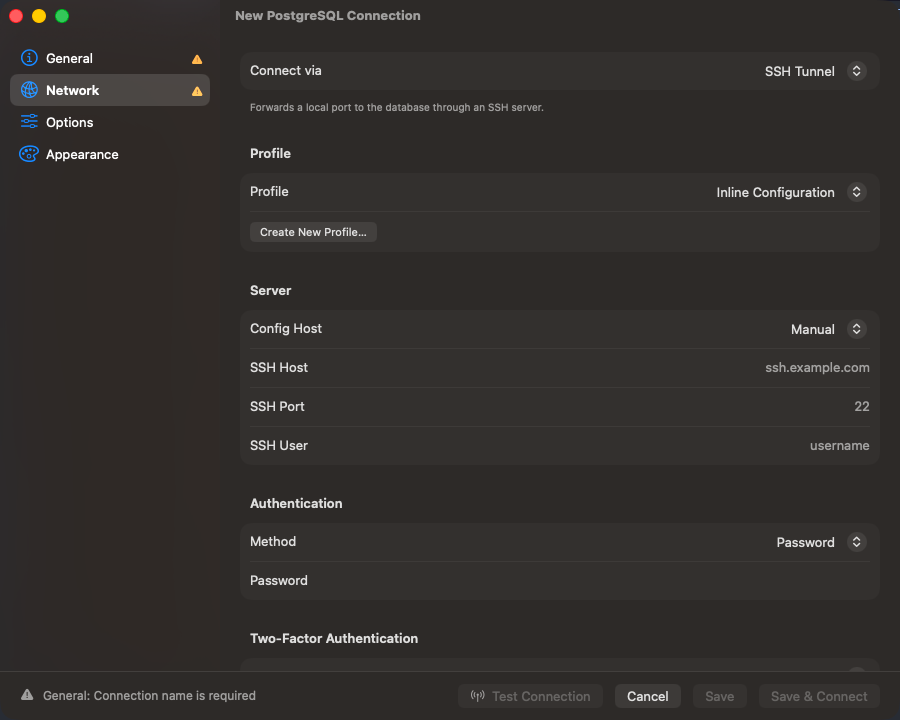Viewport: 900px width, 720px height.
Task: Open the Config Host Manual dropdown
Action: point(828,329)
